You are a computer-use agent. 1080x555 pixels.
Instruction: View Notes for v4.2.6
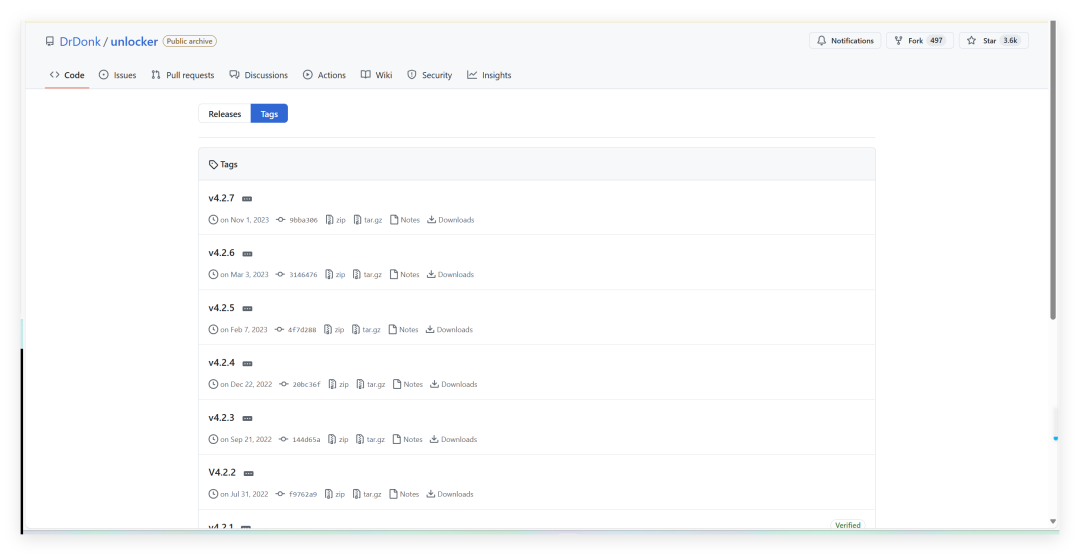[404, 275]
